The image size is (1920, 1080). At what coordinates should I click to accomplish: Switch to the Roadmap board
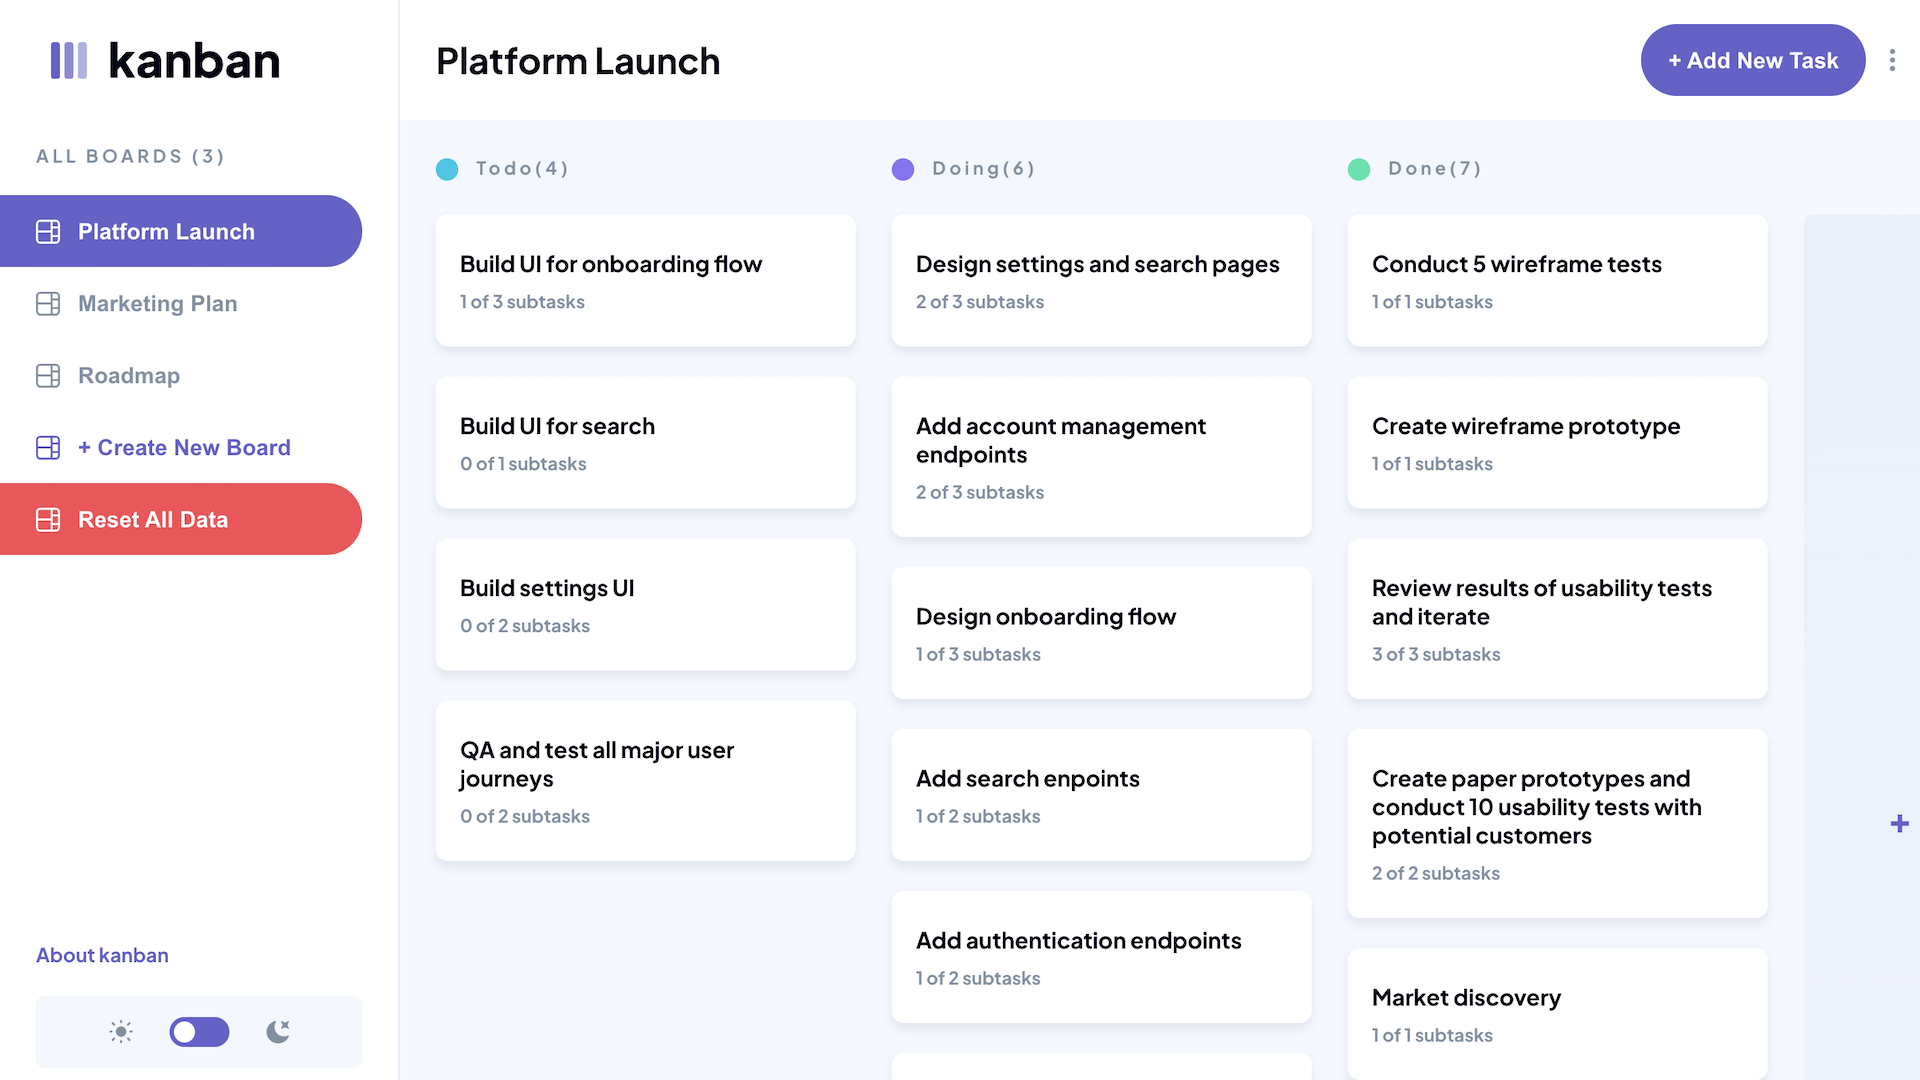(x=129, y=376)
